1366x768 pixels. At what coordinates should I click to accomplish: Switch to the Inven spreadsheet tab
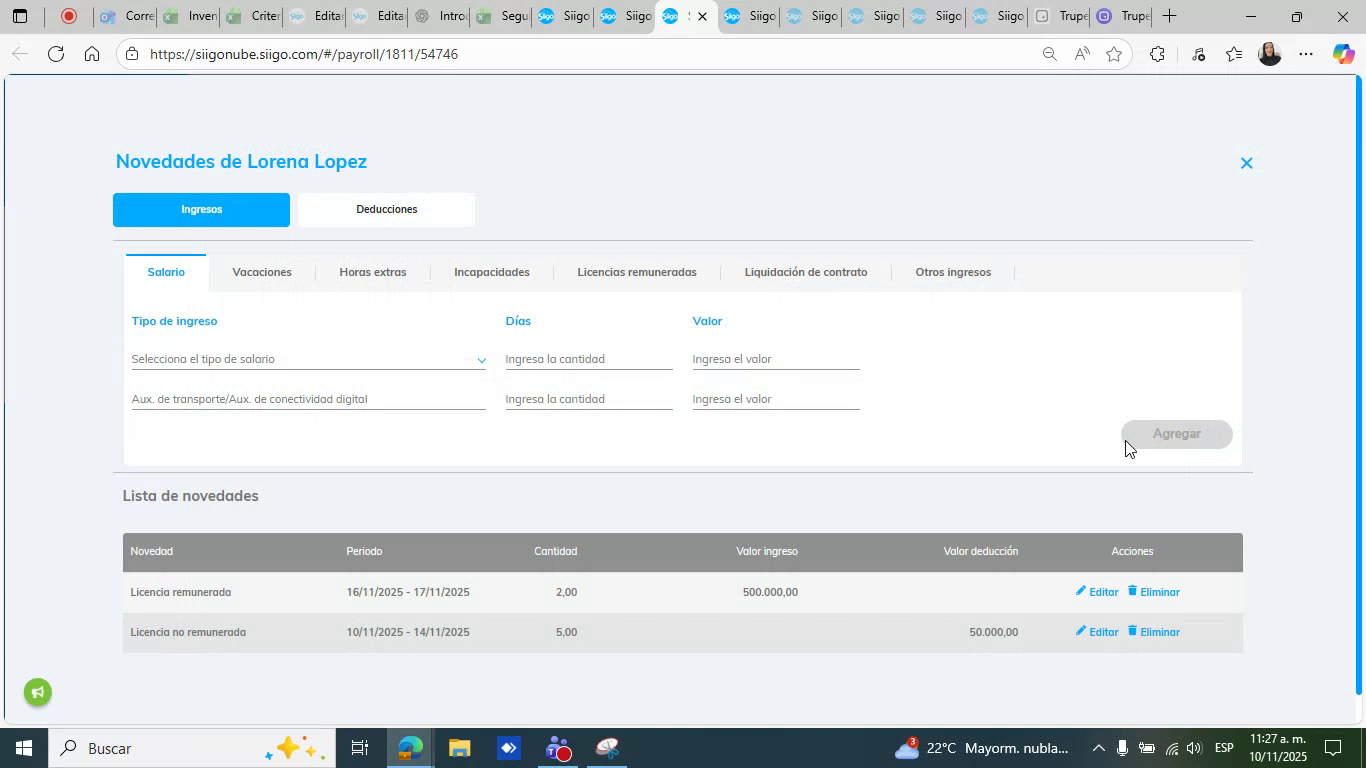coord(189,16)
